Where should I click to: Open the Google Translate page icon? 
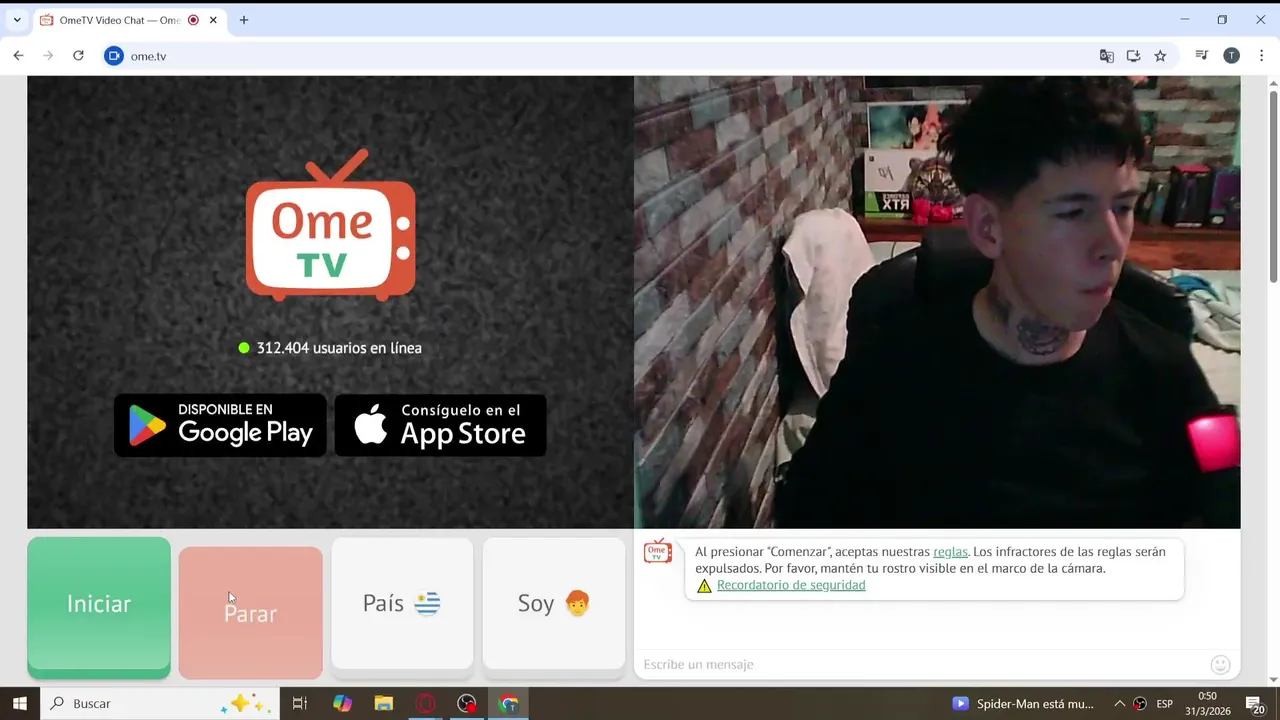[x=1106, y=56]
